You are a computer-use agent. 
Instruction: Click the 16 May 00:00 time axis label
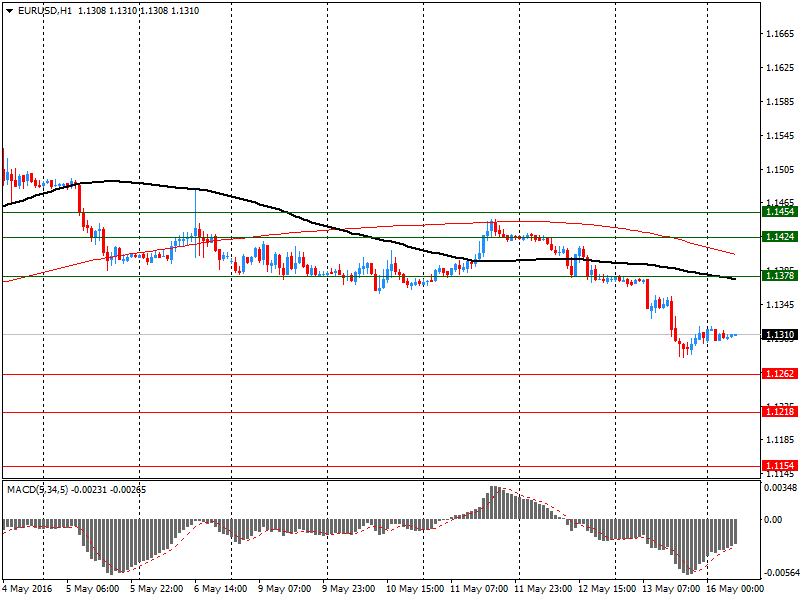(735, 589)
